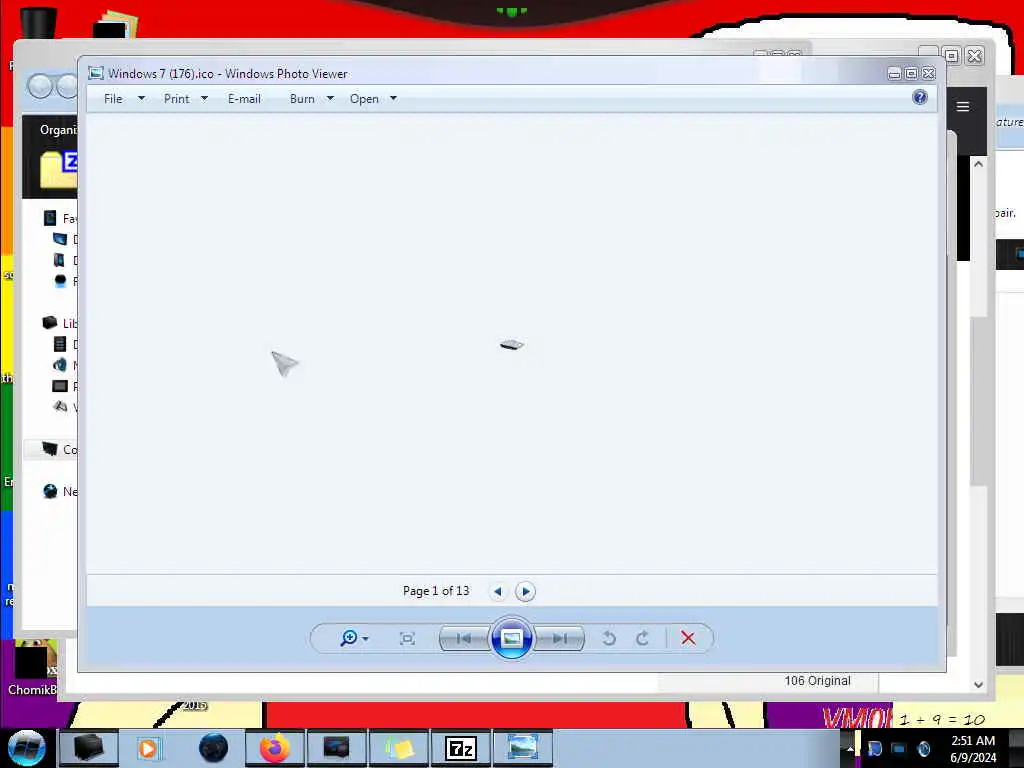
Task: Open the Open menu
Action: tap(364, 99)
